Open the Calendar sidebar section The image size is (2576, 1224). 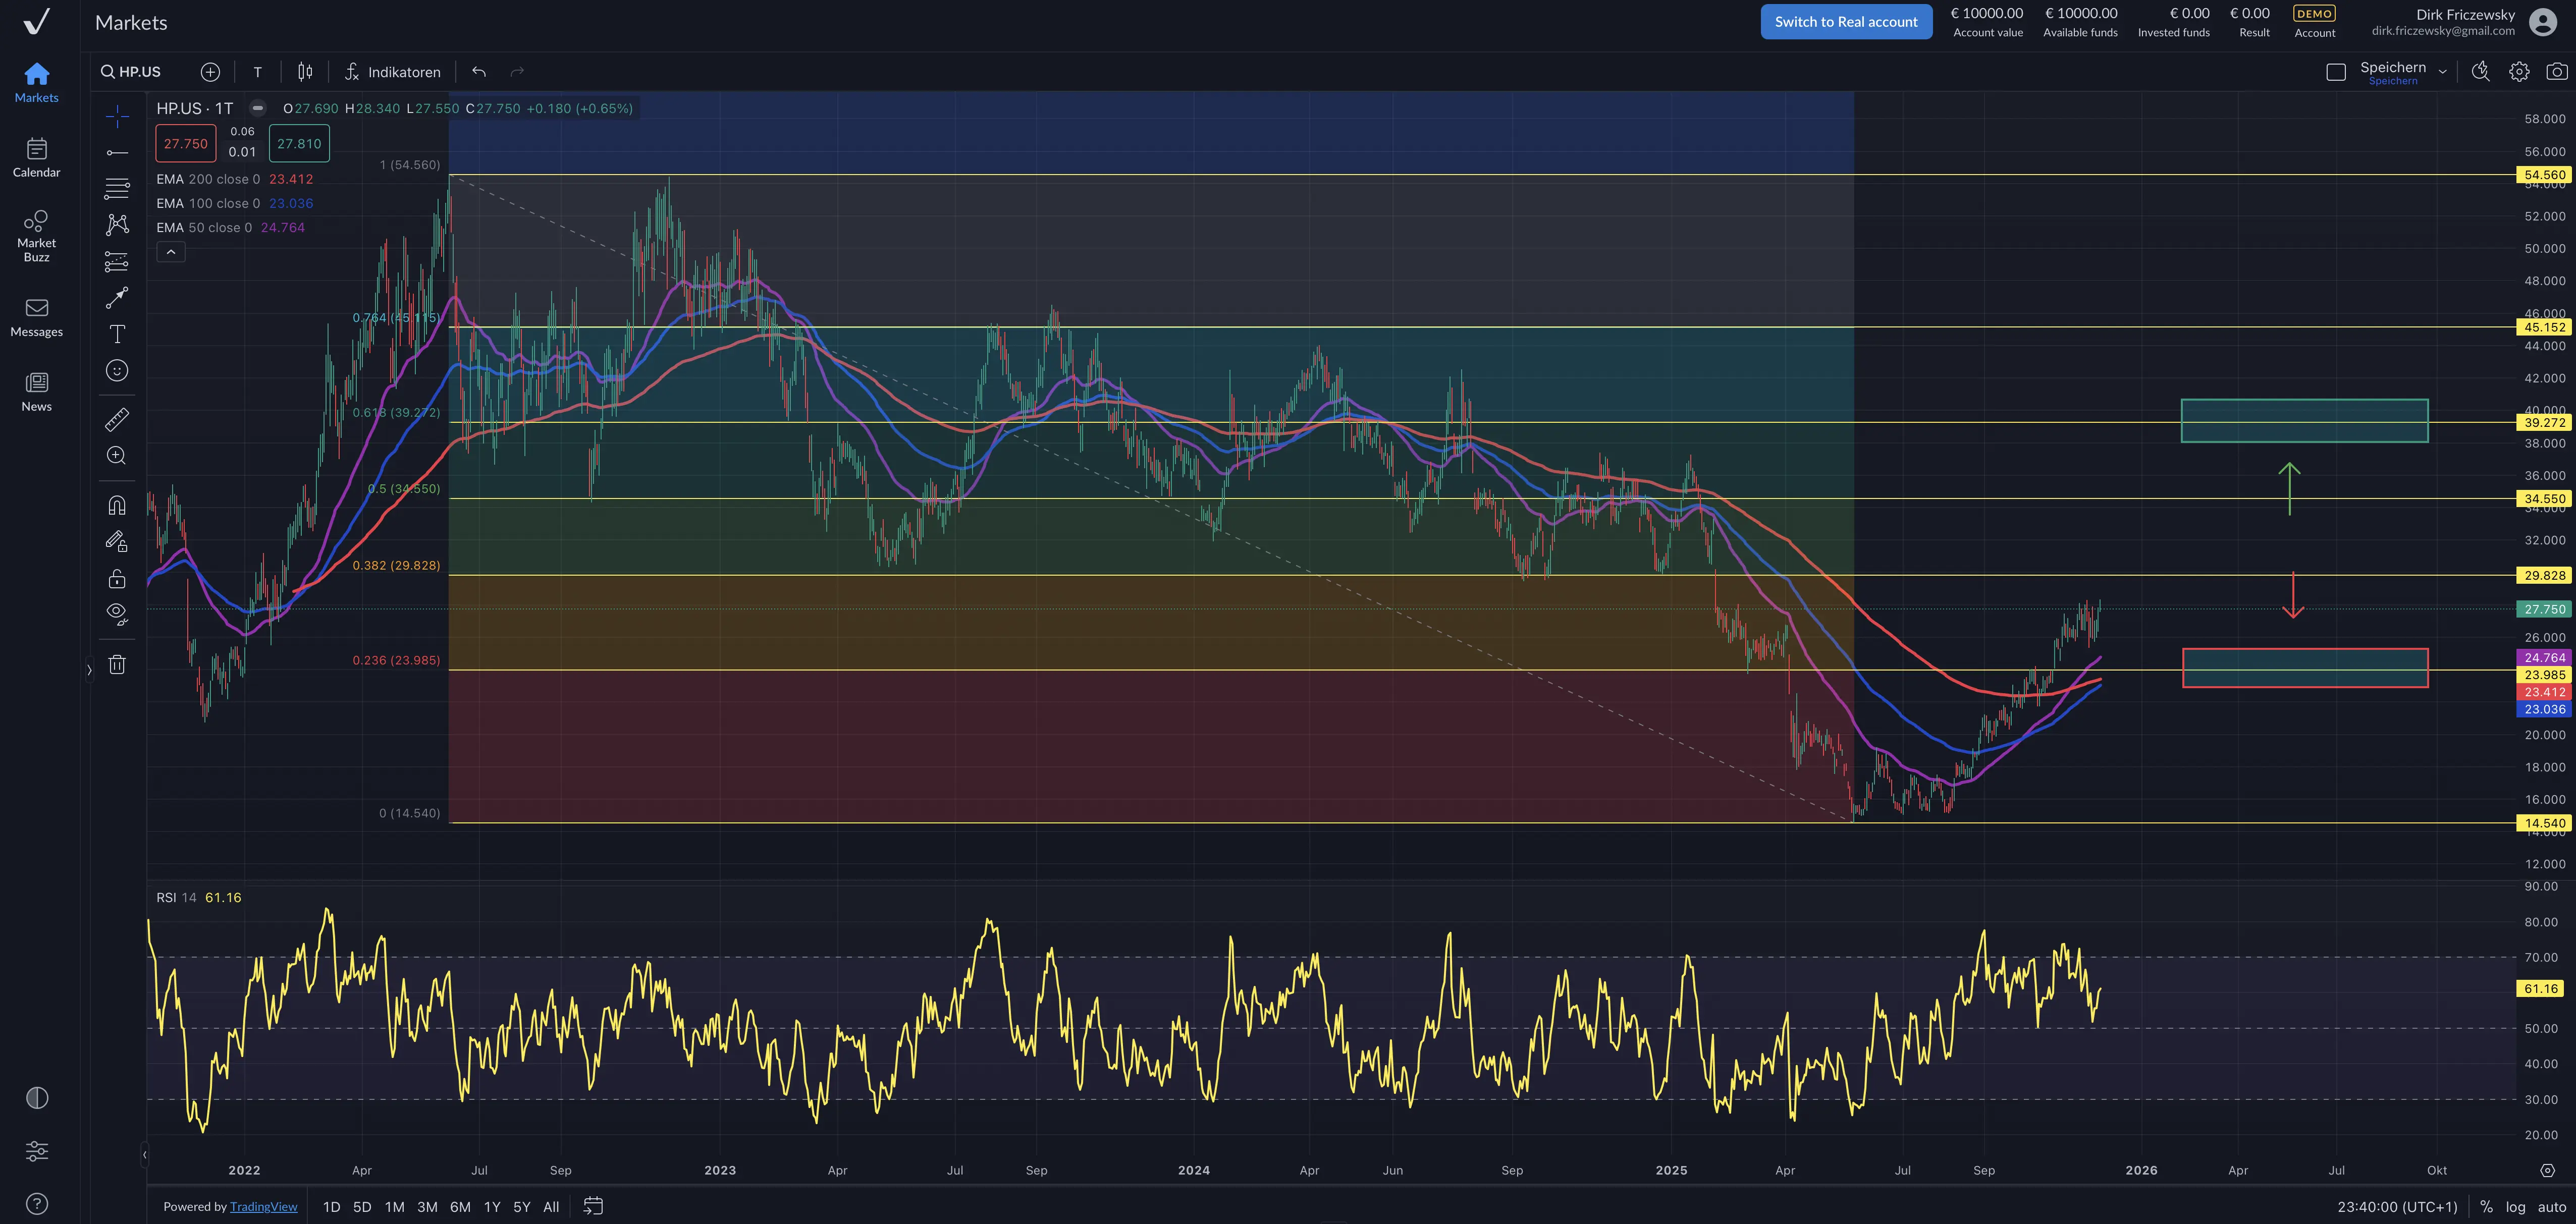(x=37, y=158)
